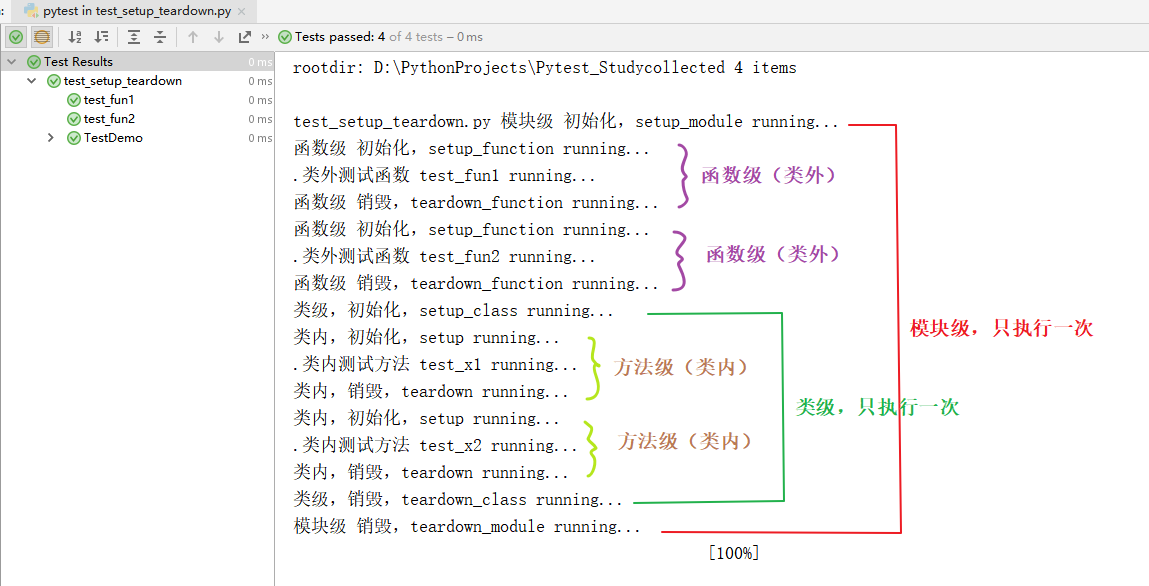The width and height of the screenshot is (1149, 586).
Task: Click the 0 ms duration of Test Results
Action: tap(260, 62)
